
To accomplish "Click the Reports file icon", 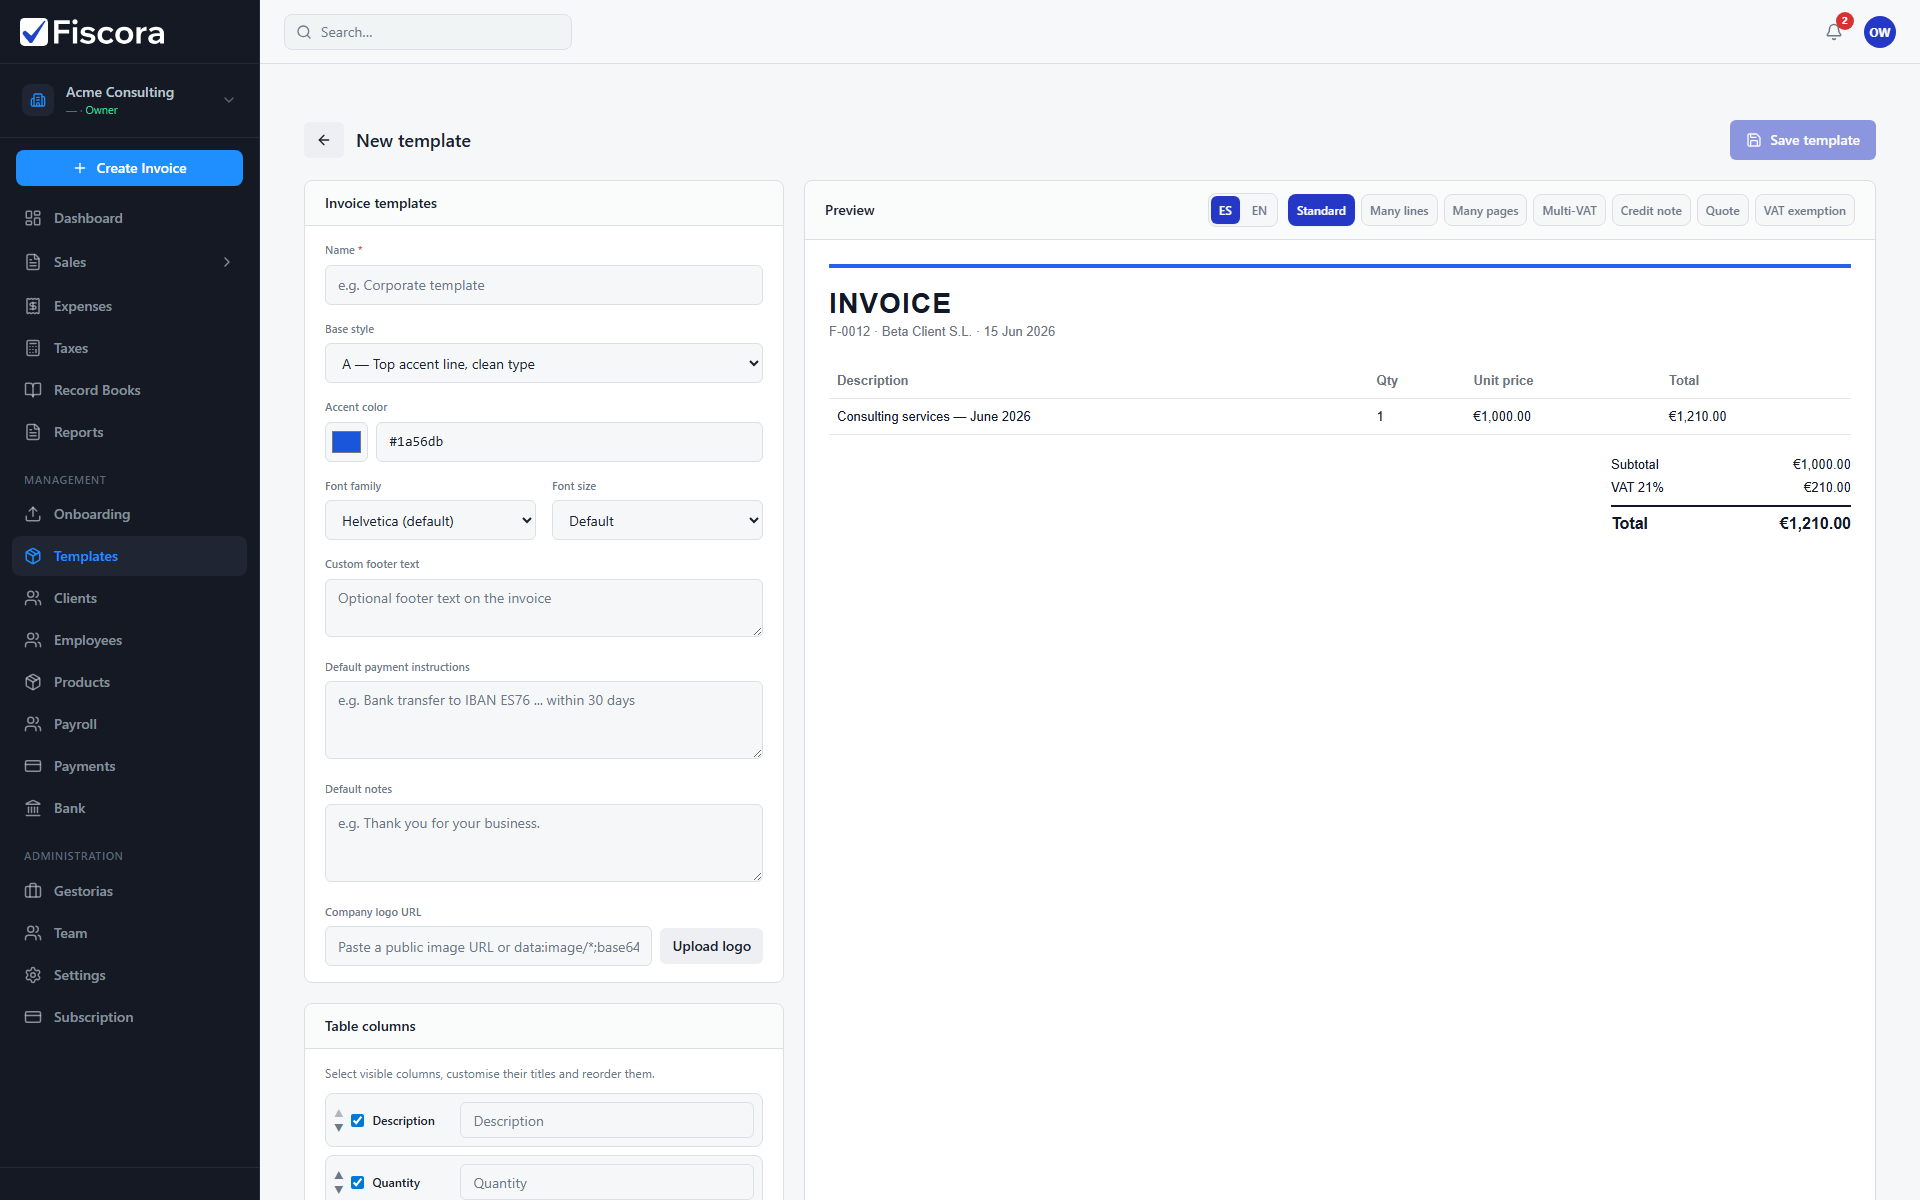I will click(x=33, y=432).
